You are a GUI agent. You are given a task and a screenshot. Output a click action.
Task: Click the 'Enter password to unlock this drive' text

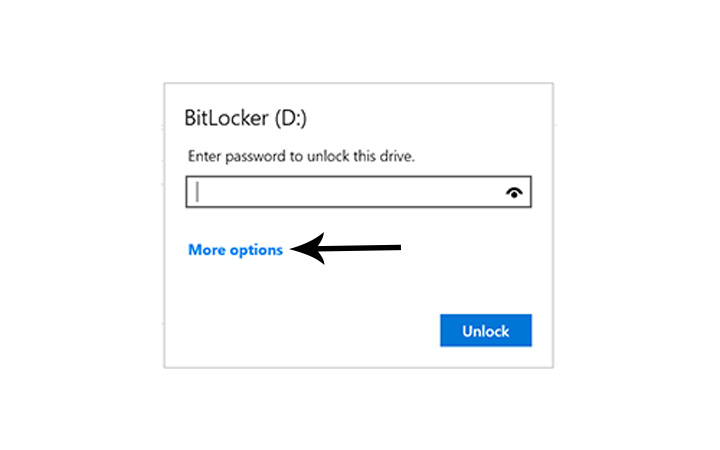click(301, 156)
